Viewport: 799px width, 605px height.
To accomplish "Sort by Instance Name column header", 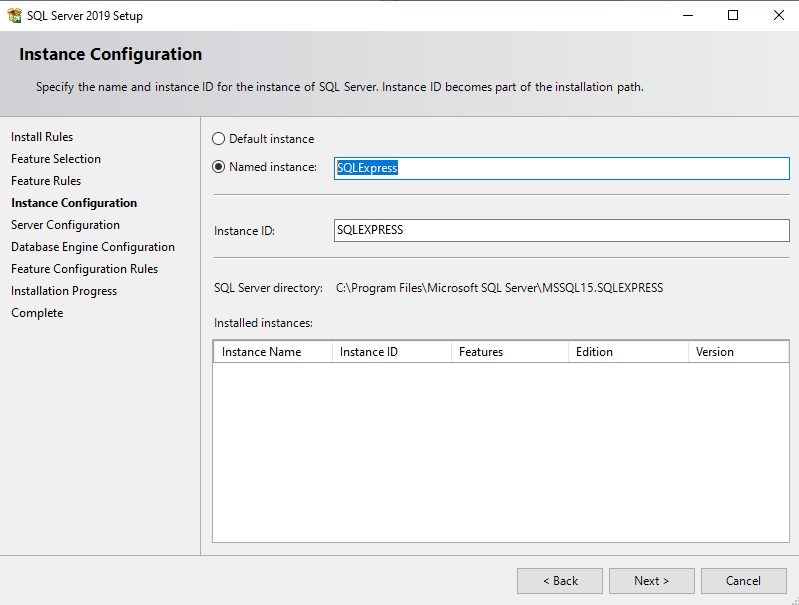I will tap(273, 352).
